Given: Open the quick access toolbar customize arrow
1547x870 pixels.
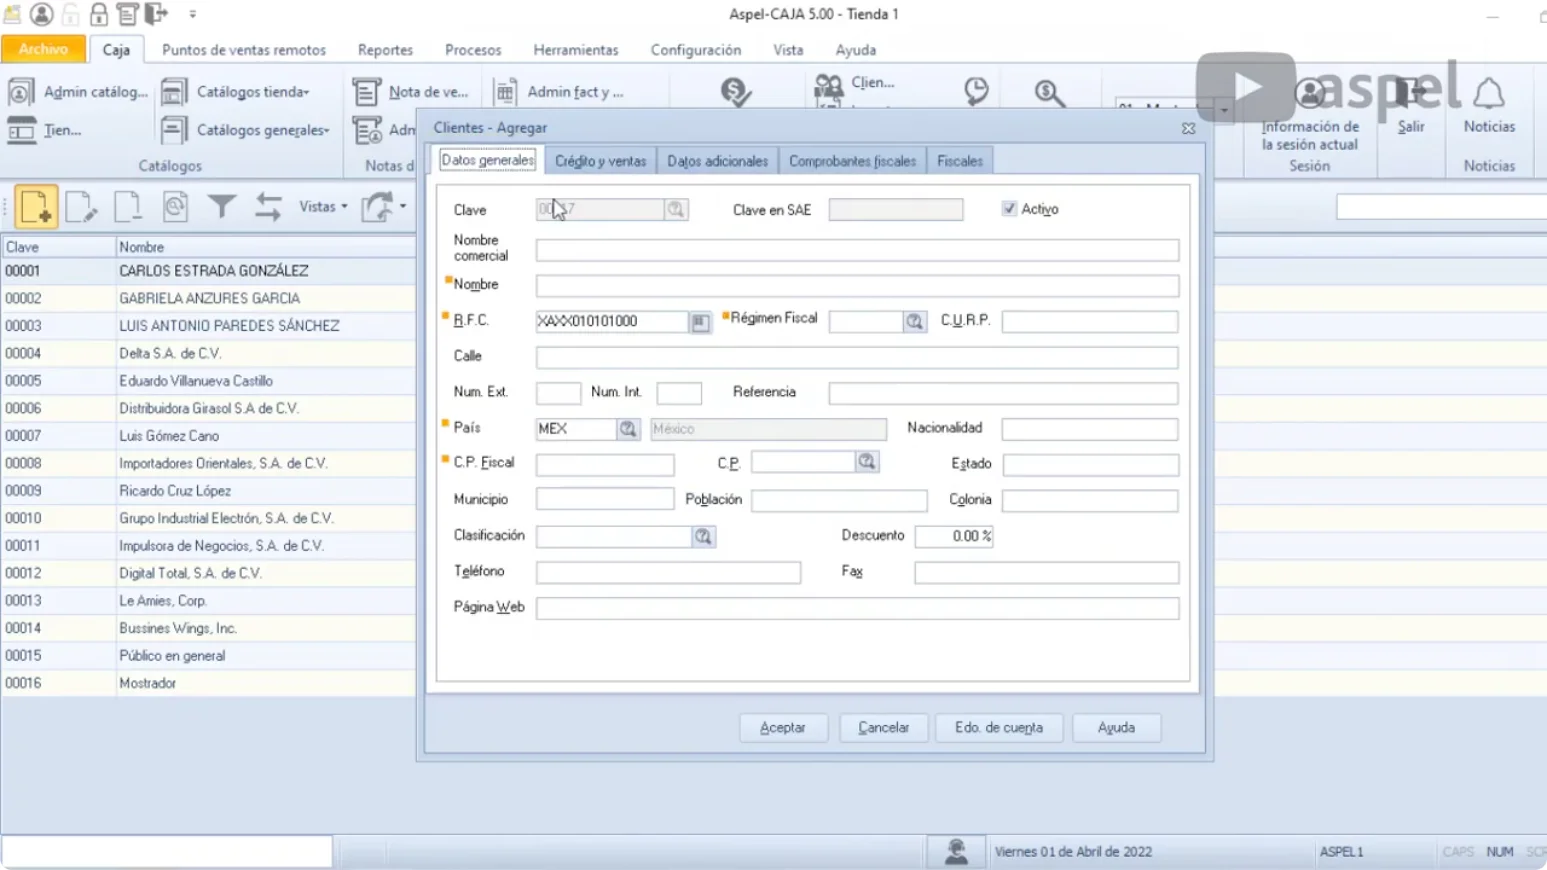Looking at the screenshot, I should click(193, 14).
